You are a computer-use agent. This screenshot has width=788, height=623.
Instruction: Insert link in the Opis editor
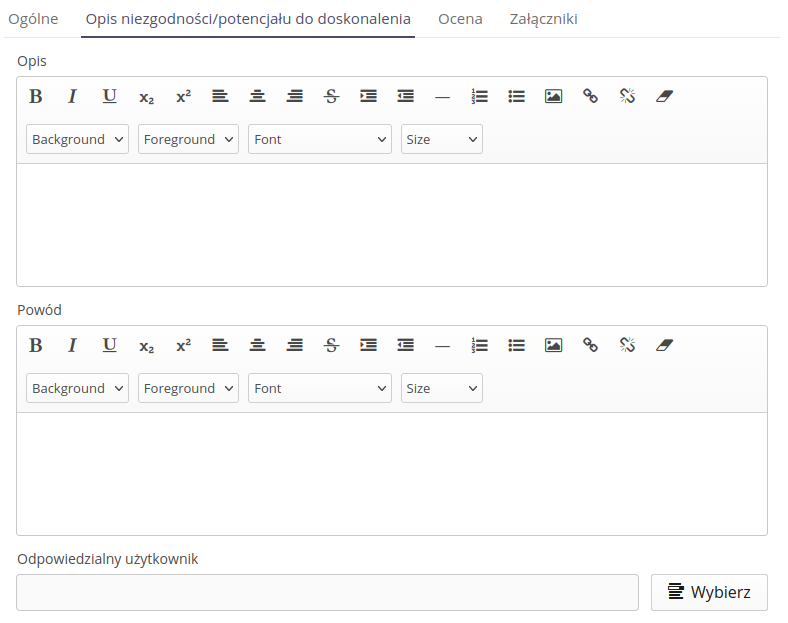[590, 96]
